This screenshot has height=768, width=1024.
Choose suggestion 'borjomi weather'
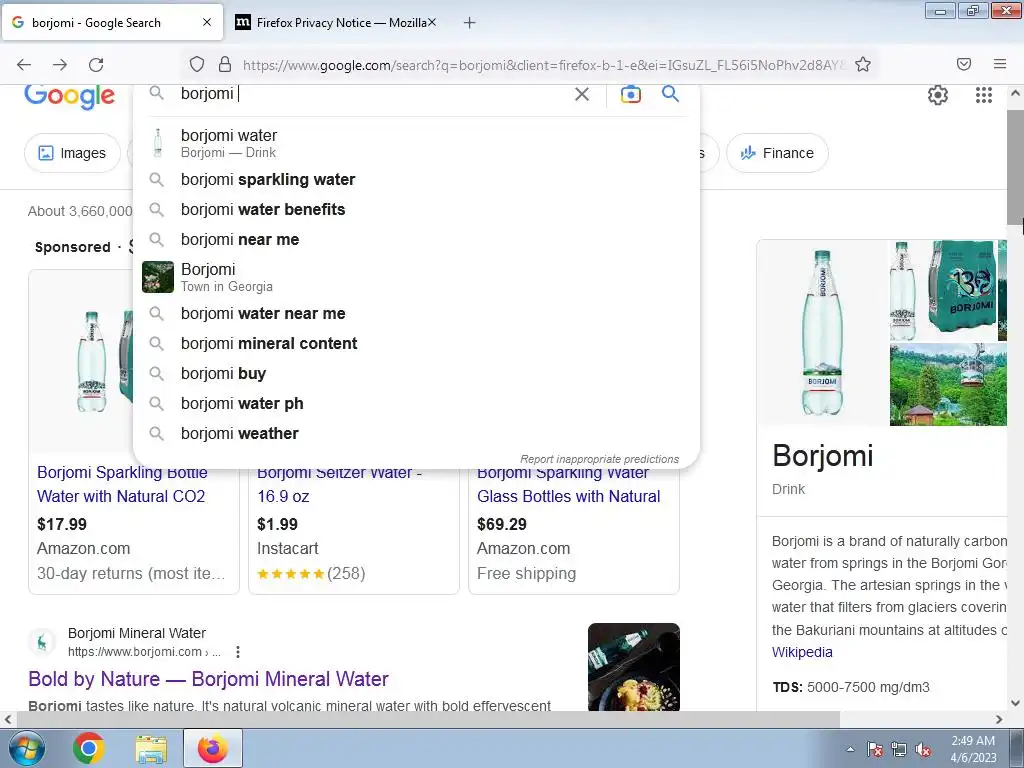[416, 434]
